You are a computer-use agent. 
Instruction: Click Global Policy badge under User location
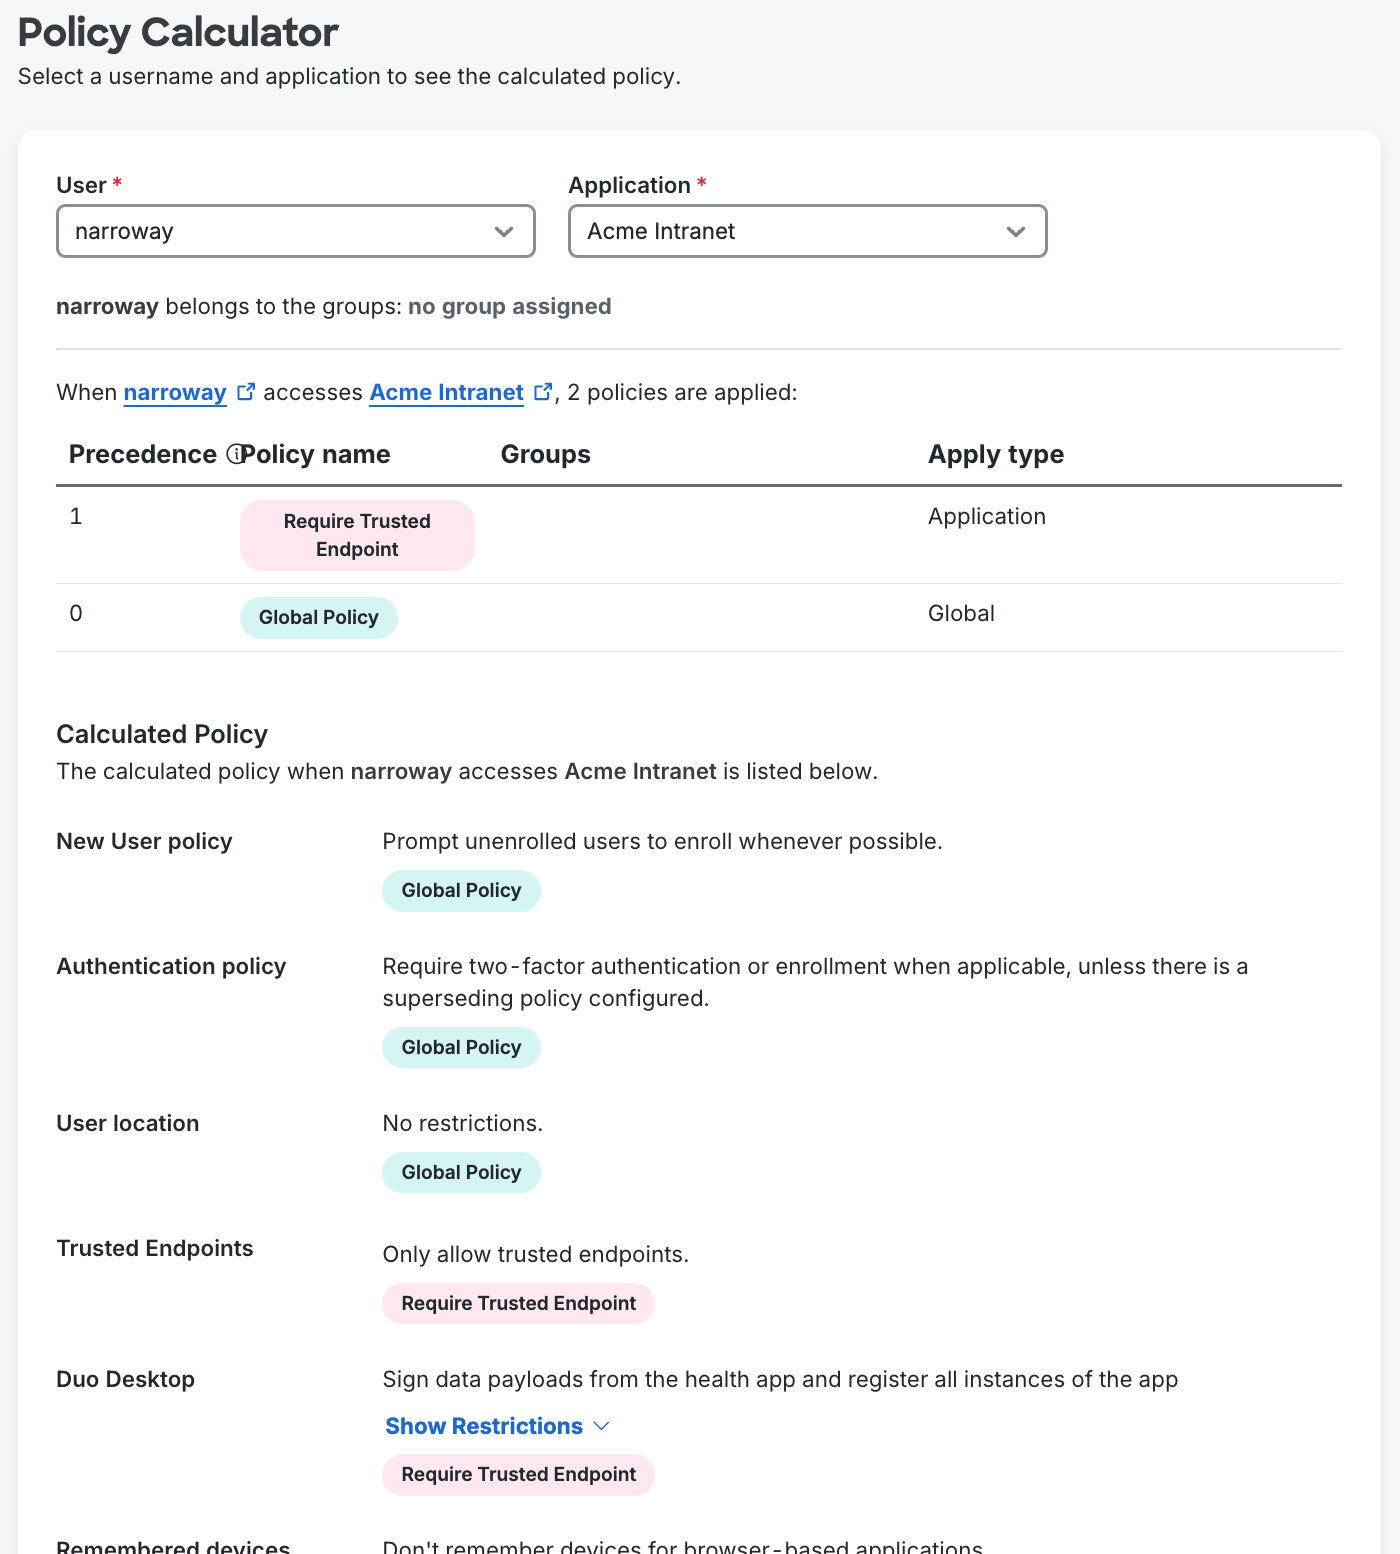pos(461,1172)
